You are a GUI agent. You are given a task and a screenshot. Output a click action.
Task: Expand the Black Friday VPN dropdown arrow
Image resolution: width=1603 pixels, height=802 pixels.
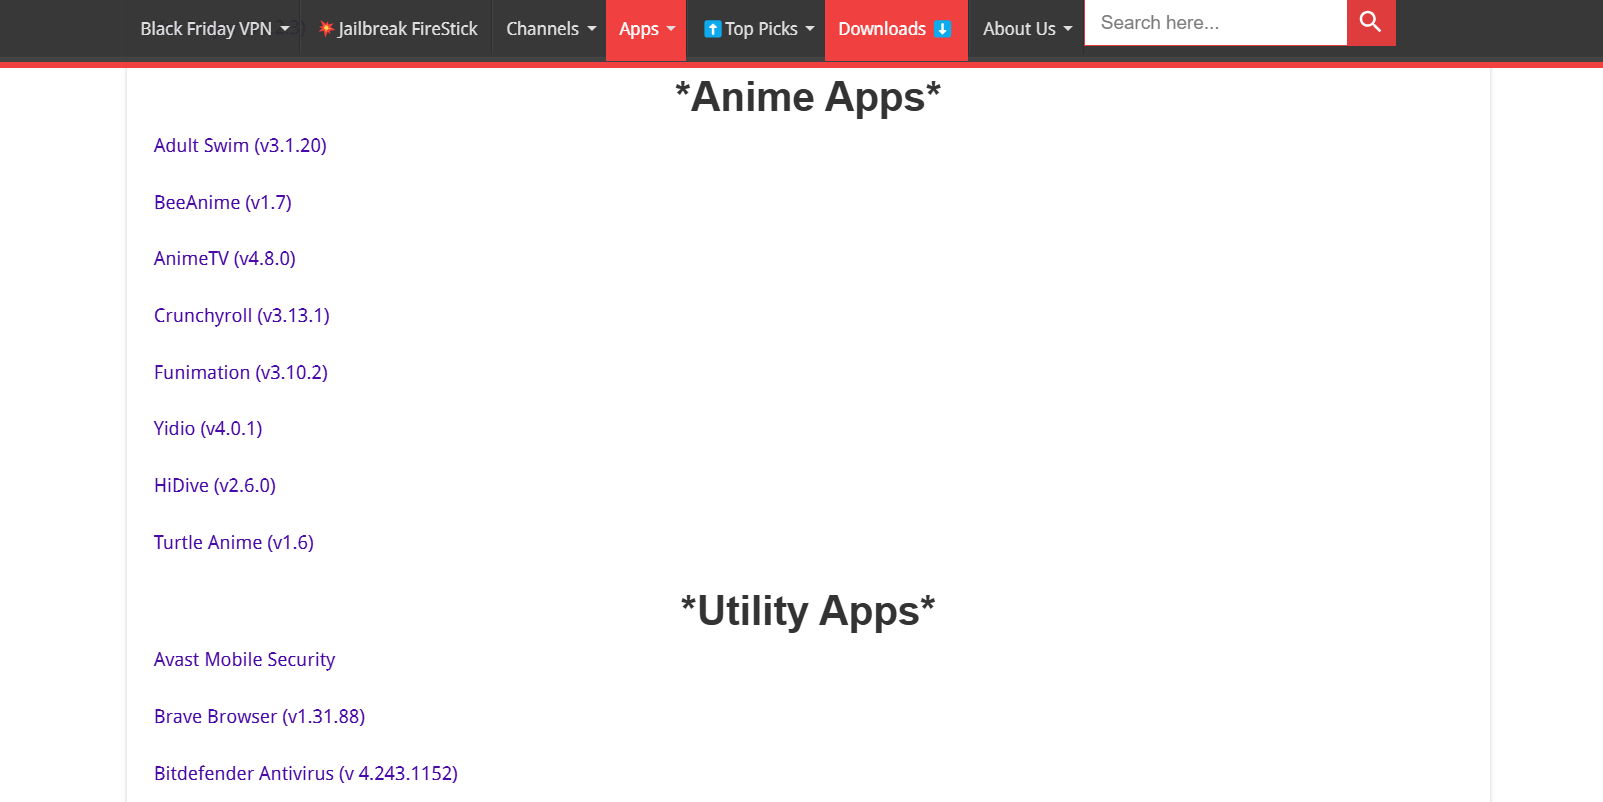[x=285, y=29]
